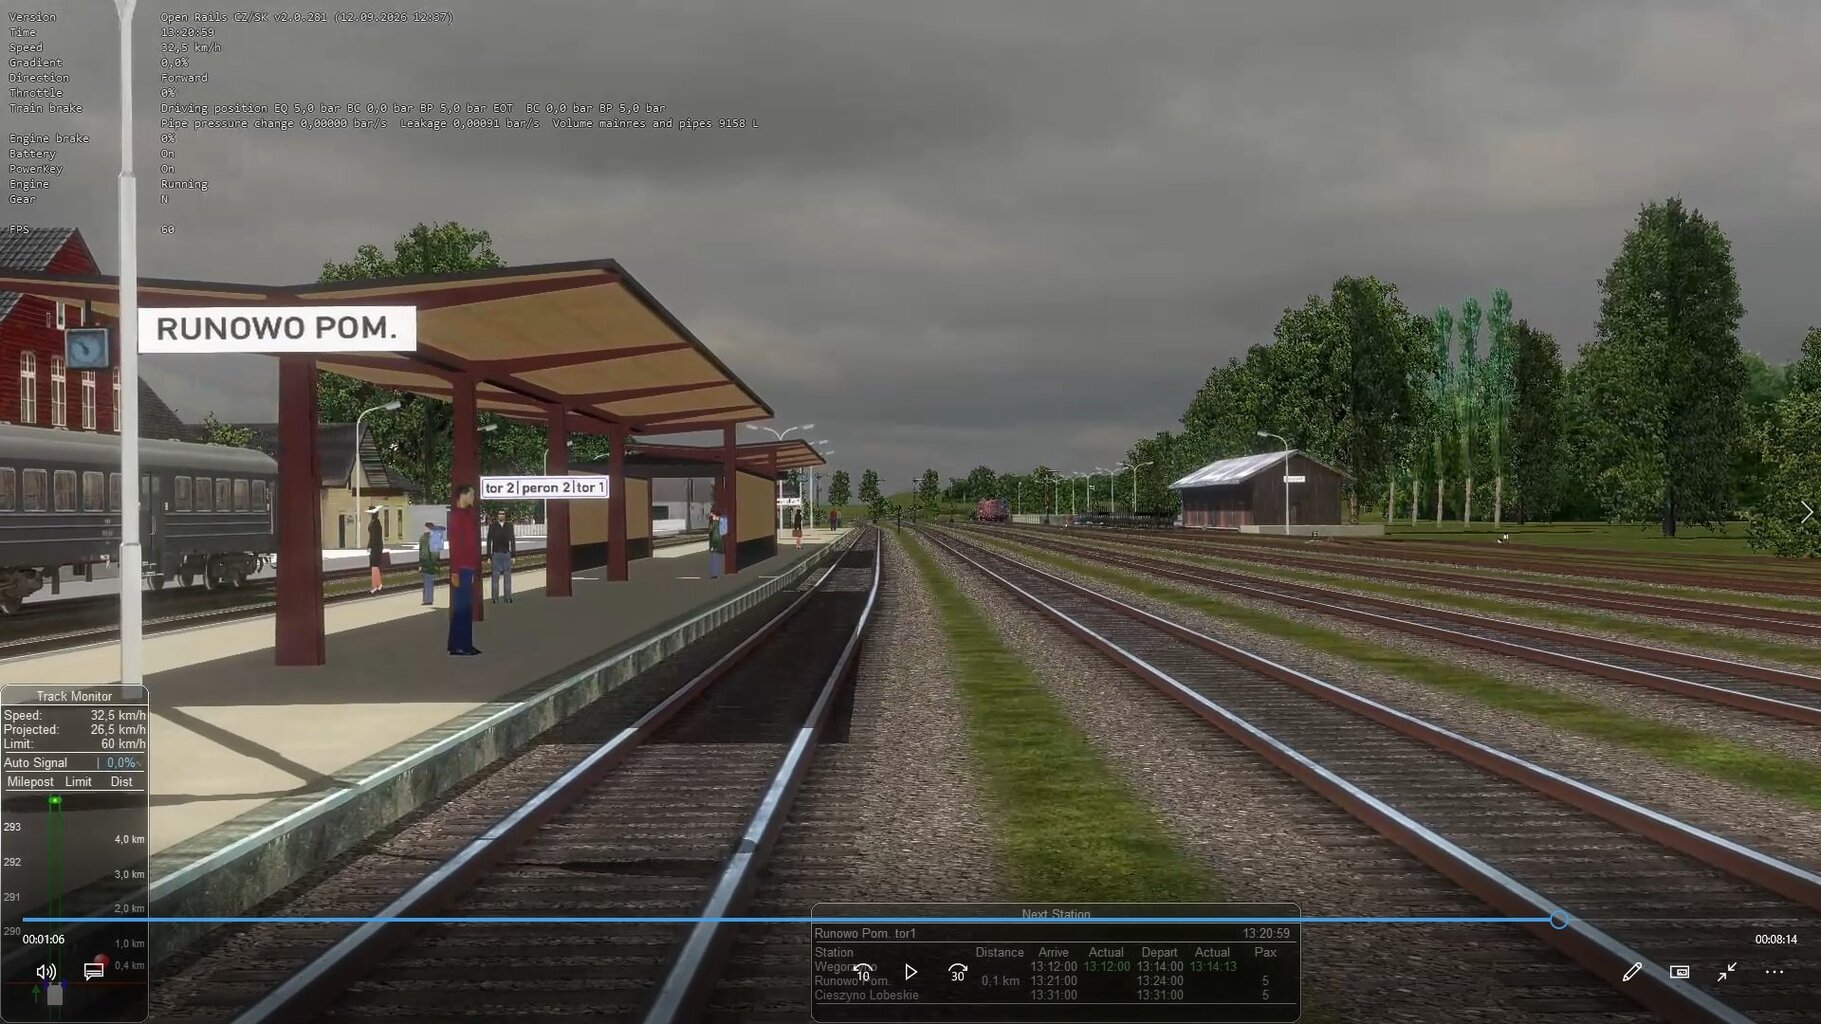Switch to mini player view
Image resolution: width=1821 pixels, height=1024 pixels.
point(1679,972)
